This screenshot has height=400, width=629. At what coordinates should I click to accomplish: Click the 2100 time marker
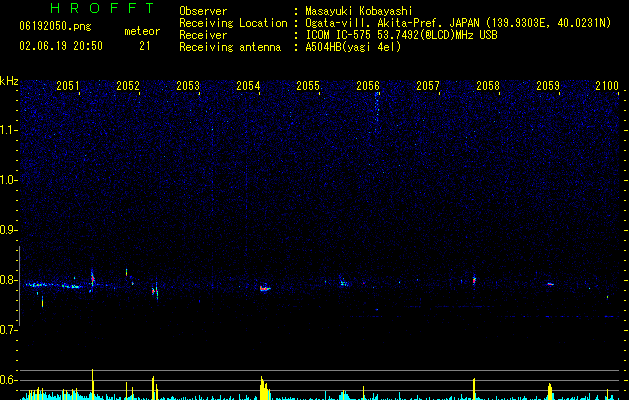(x=607, y=86)
